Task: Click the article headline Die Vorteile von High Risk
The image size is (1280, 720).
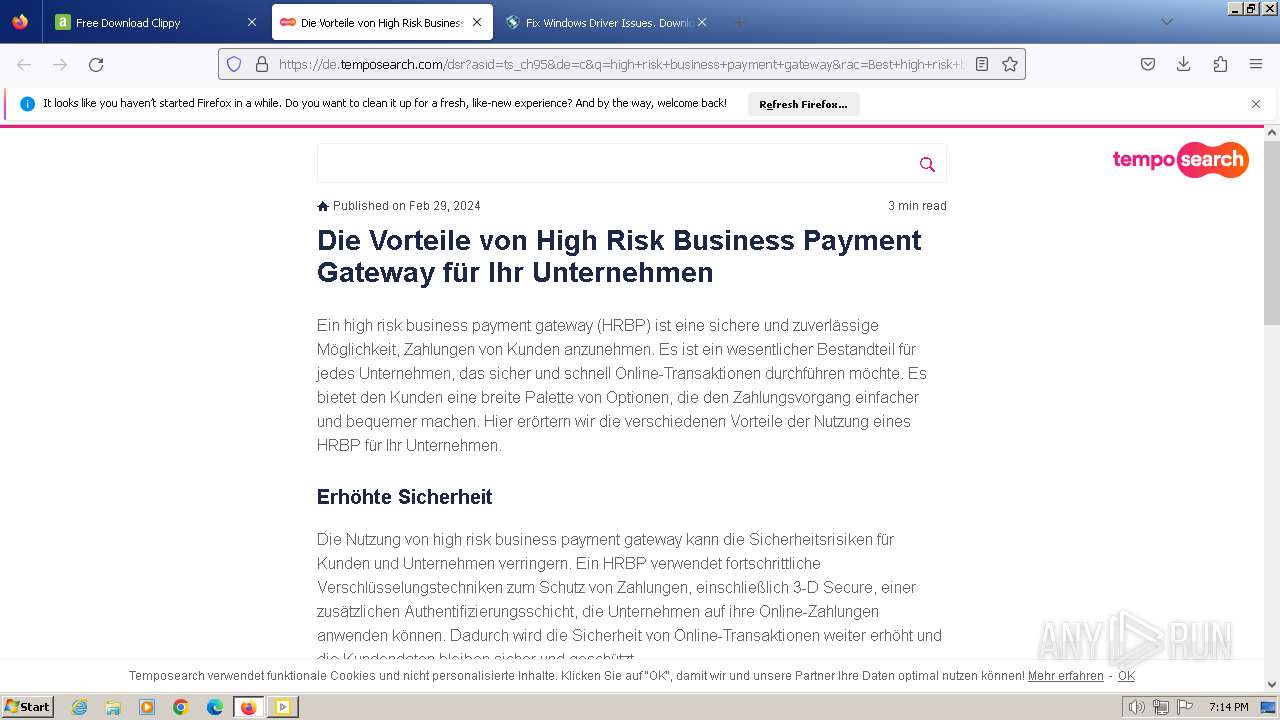Action: coord(619,256)
